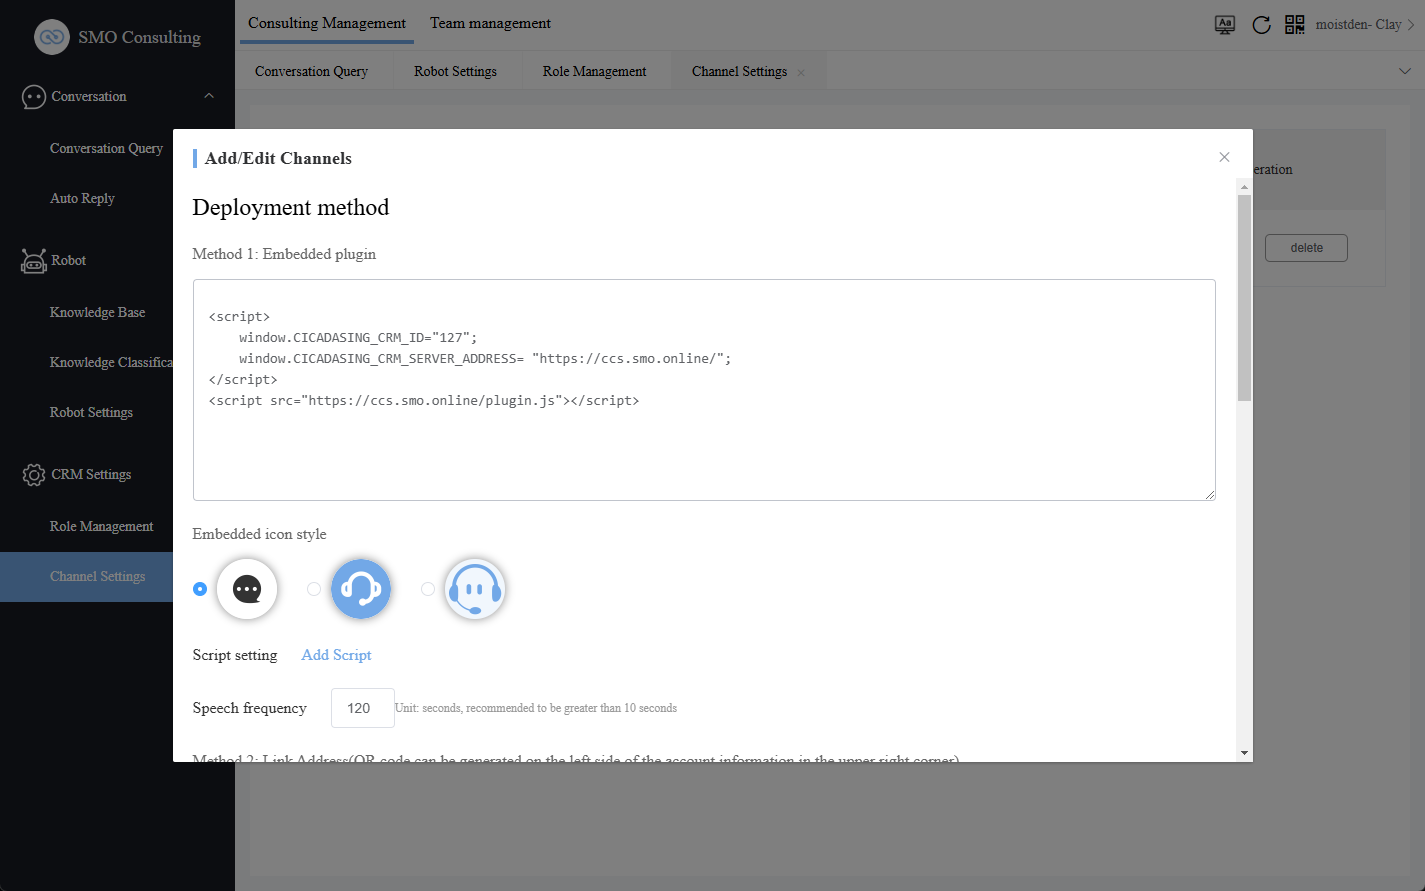Click the 'Script setting' label
Viewport: 1425px width, 891px height.
235,655
